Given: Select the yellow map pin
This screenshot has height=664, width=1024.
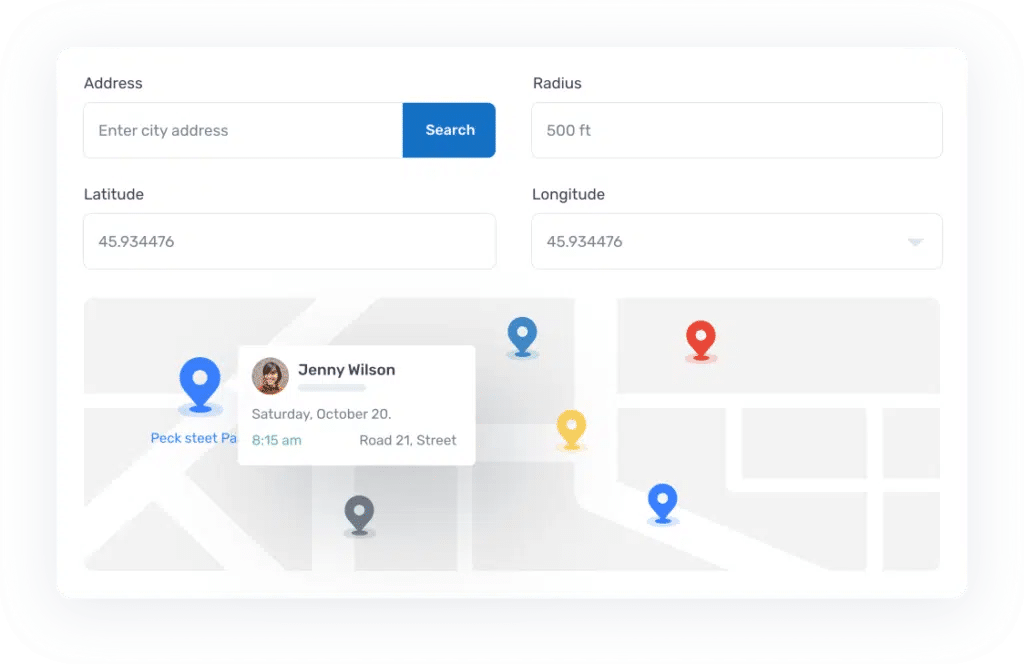Looking at the screenshot, I should (571, 429).
